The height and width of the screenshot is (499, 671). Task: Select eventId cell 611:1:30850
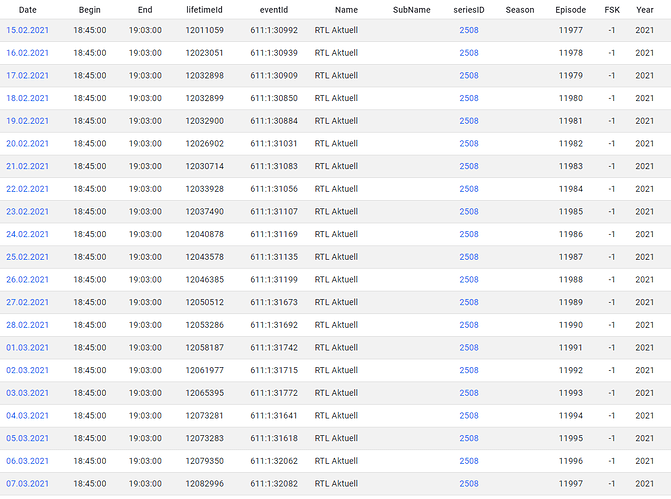click(x=274, y=98)
